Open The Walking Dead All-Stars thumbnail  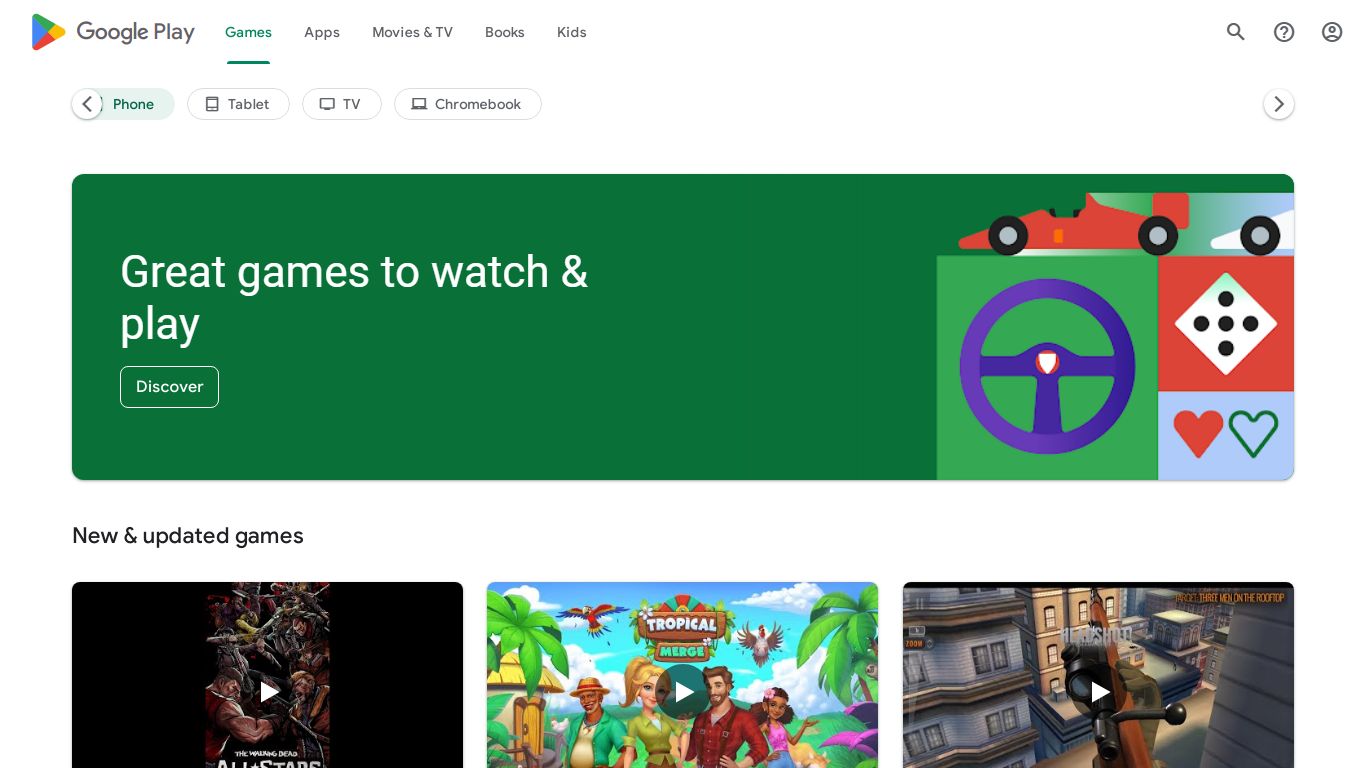point(267,675)
